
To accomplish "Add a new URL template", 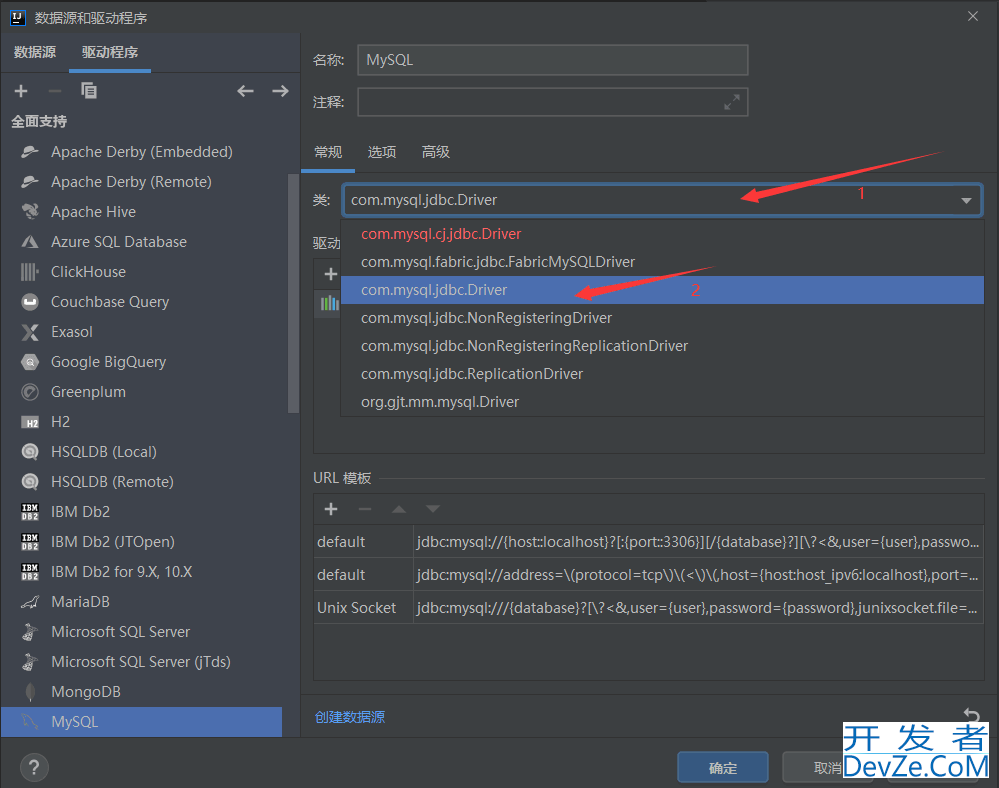I will coord(331,509).
